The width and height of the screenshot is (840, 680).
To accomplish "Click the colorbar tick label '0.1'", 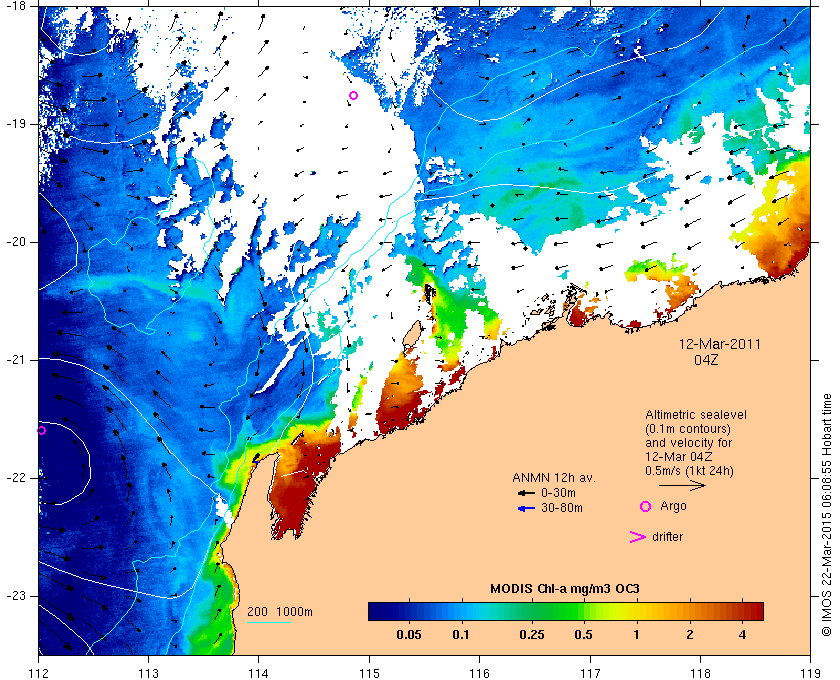I will pos(461,635).
